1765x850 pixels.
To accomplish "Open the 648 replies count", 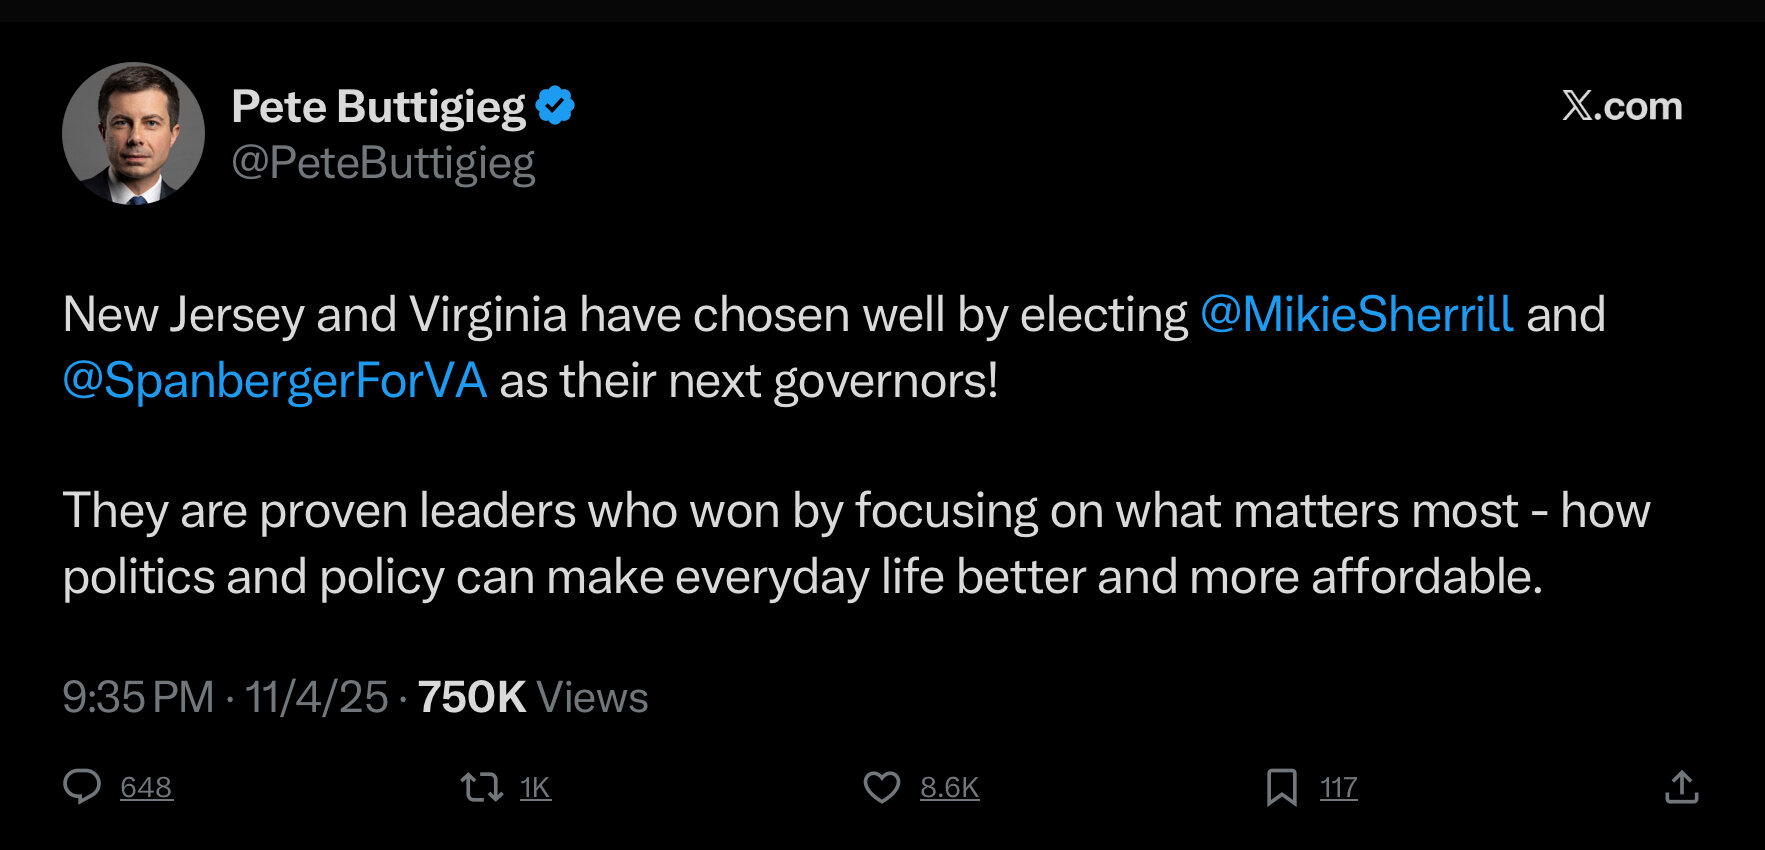I will [146, 788].
